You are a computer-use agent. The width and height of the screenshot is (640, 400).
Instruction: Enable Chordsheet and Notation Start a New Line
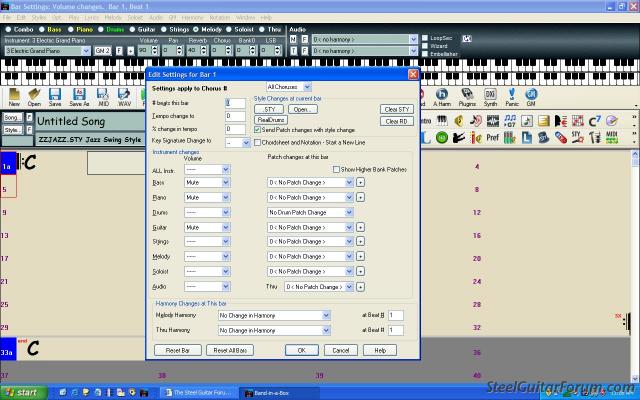[x=258, y=142]
